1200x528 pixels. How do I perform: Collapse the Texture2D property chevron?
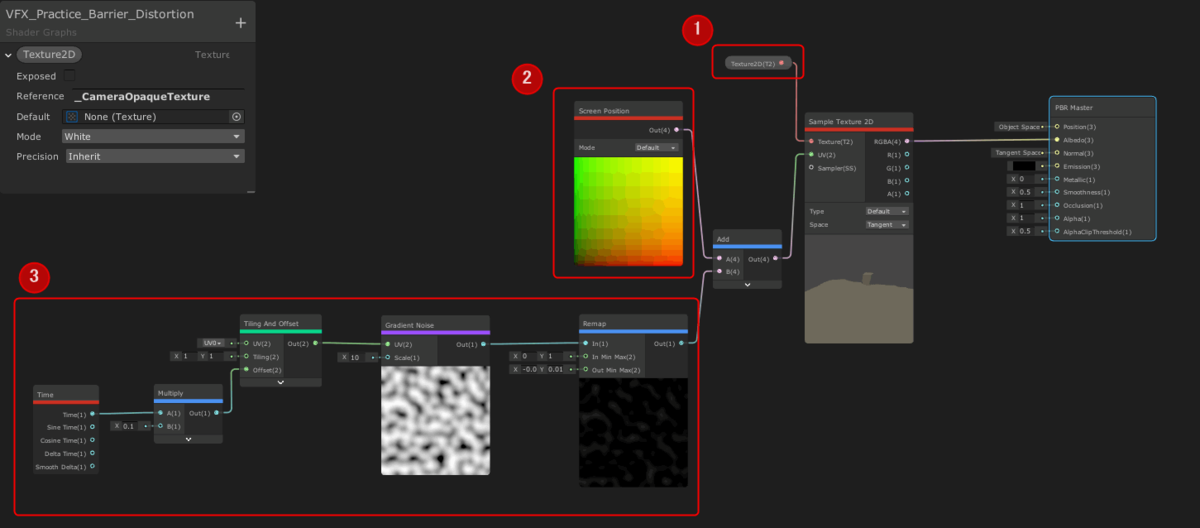(x=9, y=55)
